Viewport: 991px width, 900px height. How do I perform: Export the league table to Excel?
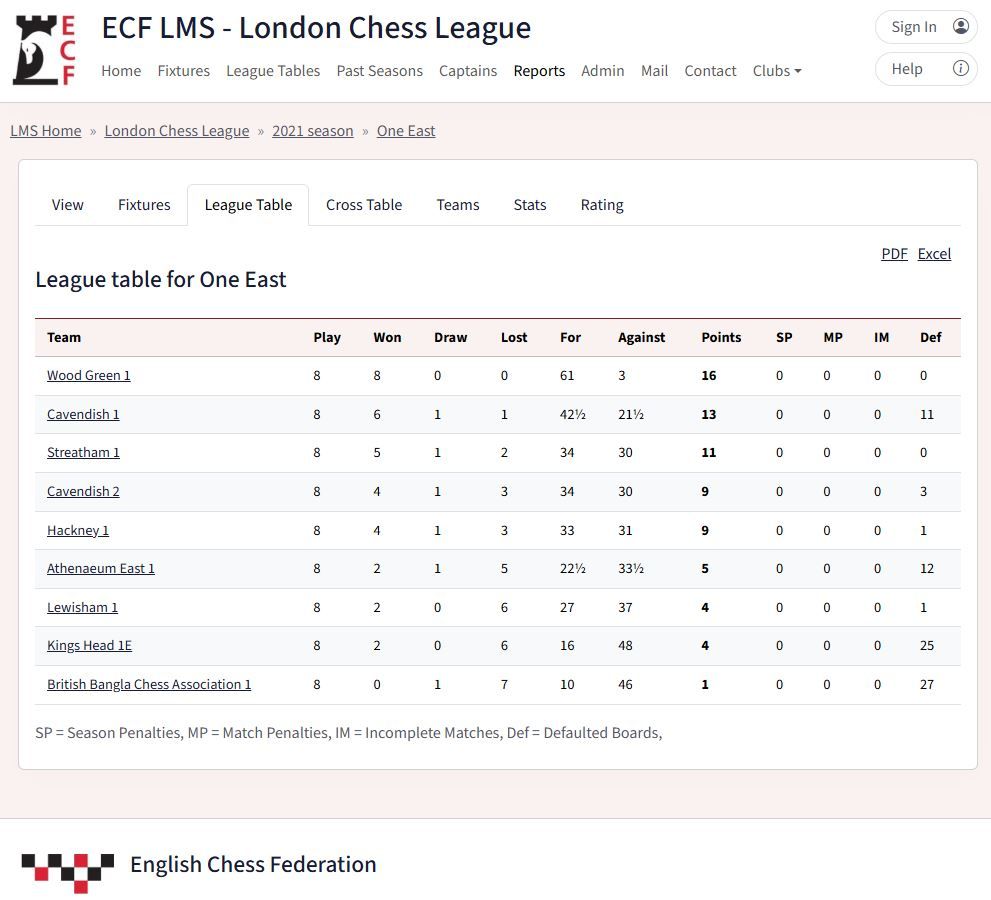(x=934, y=254)
